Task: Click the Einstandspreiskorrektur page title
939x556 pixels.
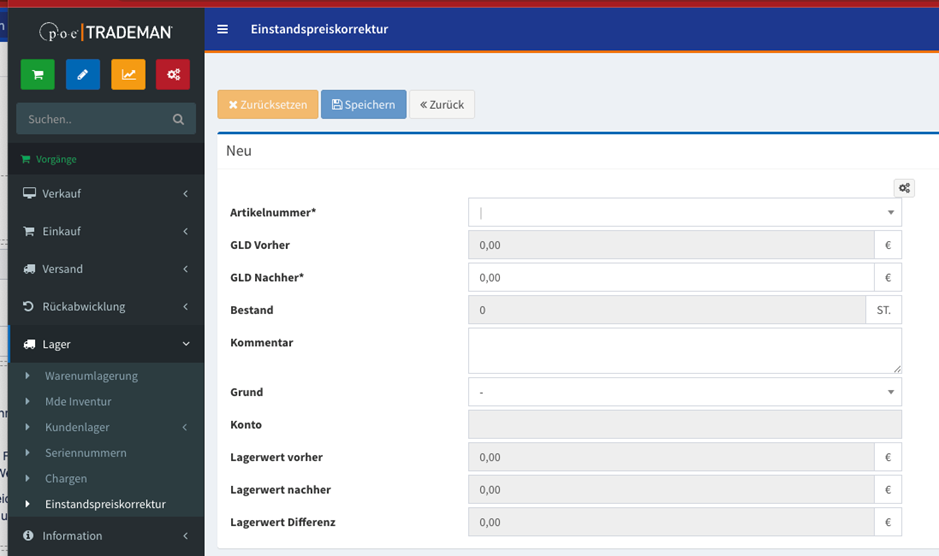Action: [x=319, y=29]
